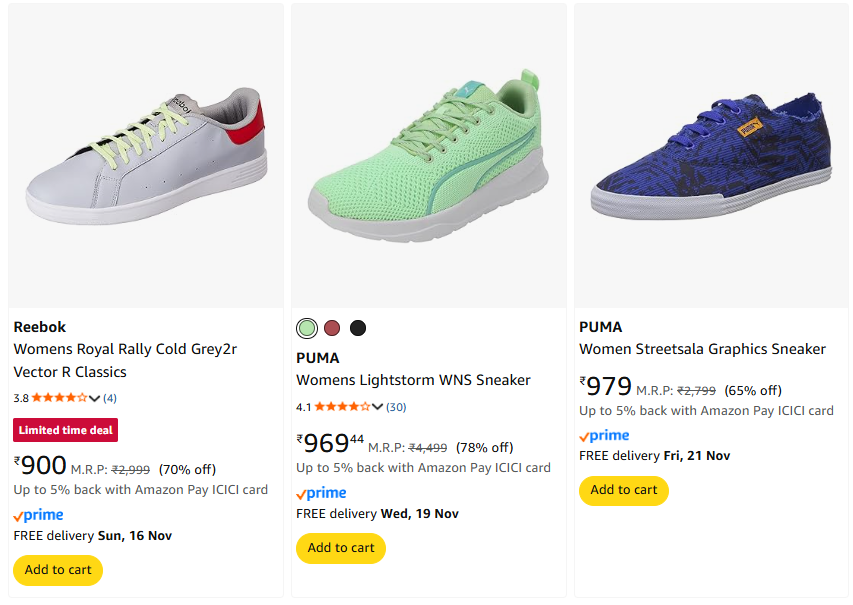Screen dimensions: 853x605
Task: Click the Reebok shoe star rating icons
Action: click(59, 398)
